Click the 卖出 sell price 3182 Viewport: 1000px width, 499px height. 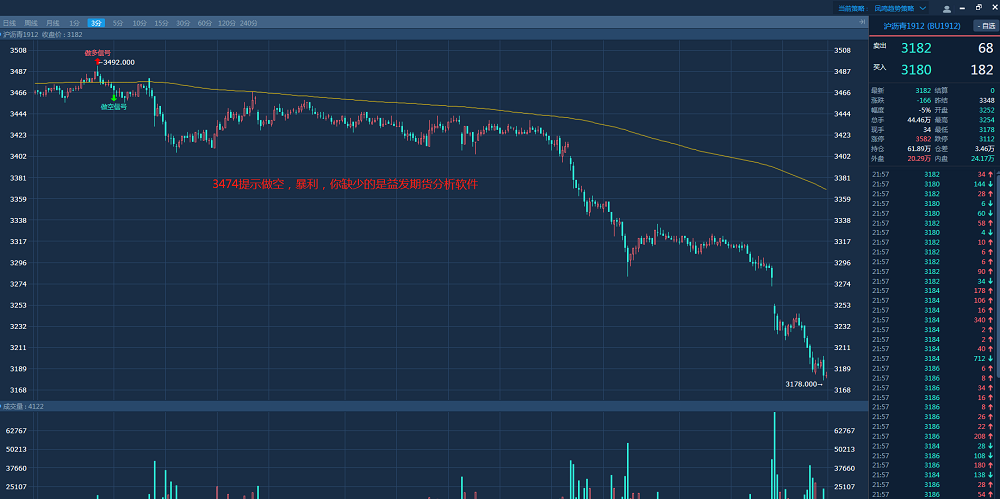point(915,48)
